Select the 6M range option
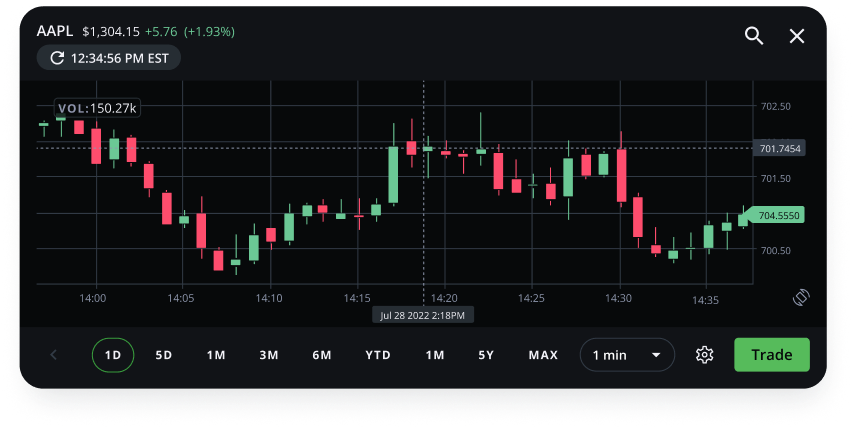The height and width of the screenshot is (428, 852). tap(321, 355)
